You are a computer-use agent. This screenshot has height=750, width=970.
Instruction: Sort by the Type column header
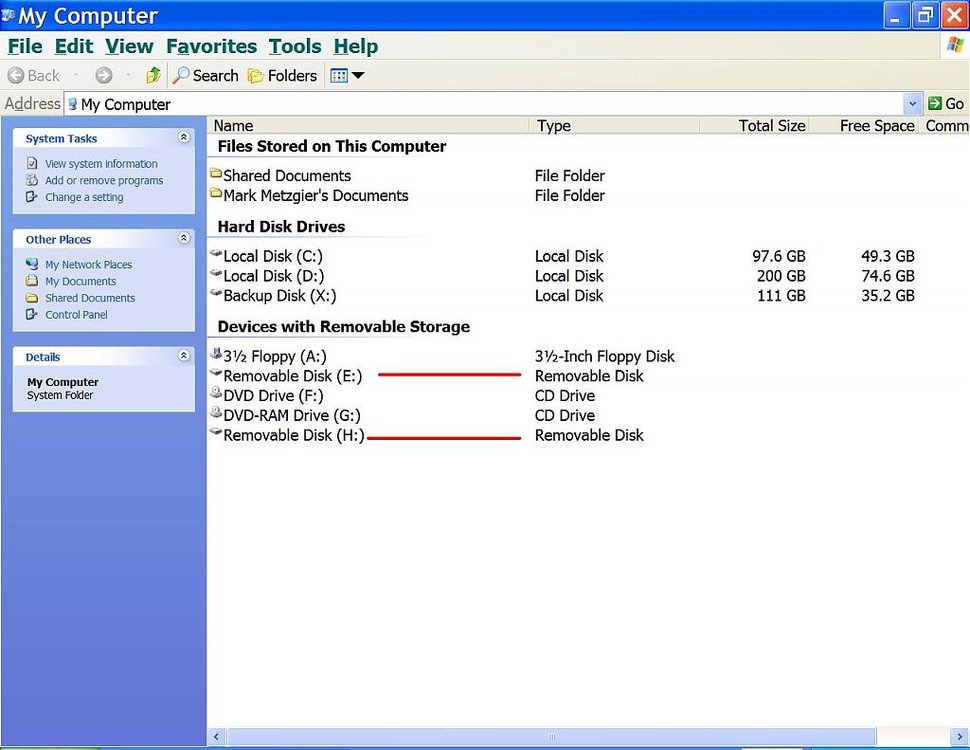tap(614, 126)
